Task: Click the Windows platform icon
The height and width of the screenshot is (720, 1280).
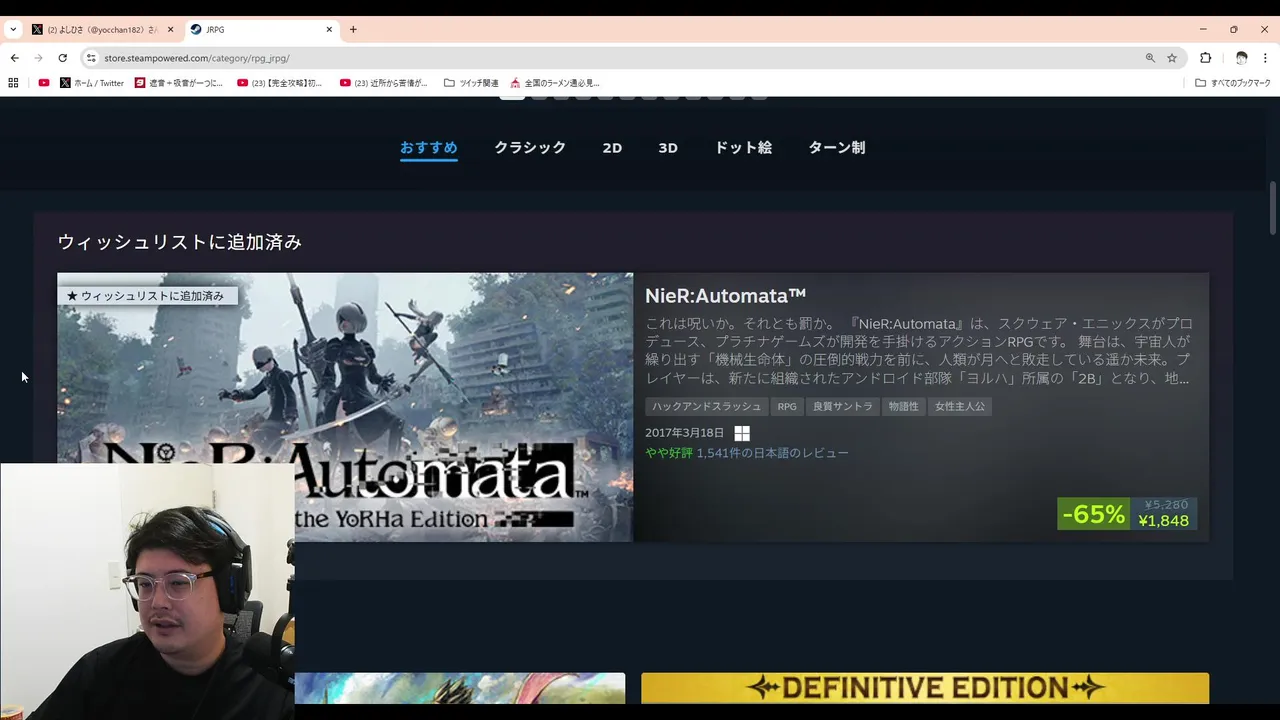Action: [742, 433]
